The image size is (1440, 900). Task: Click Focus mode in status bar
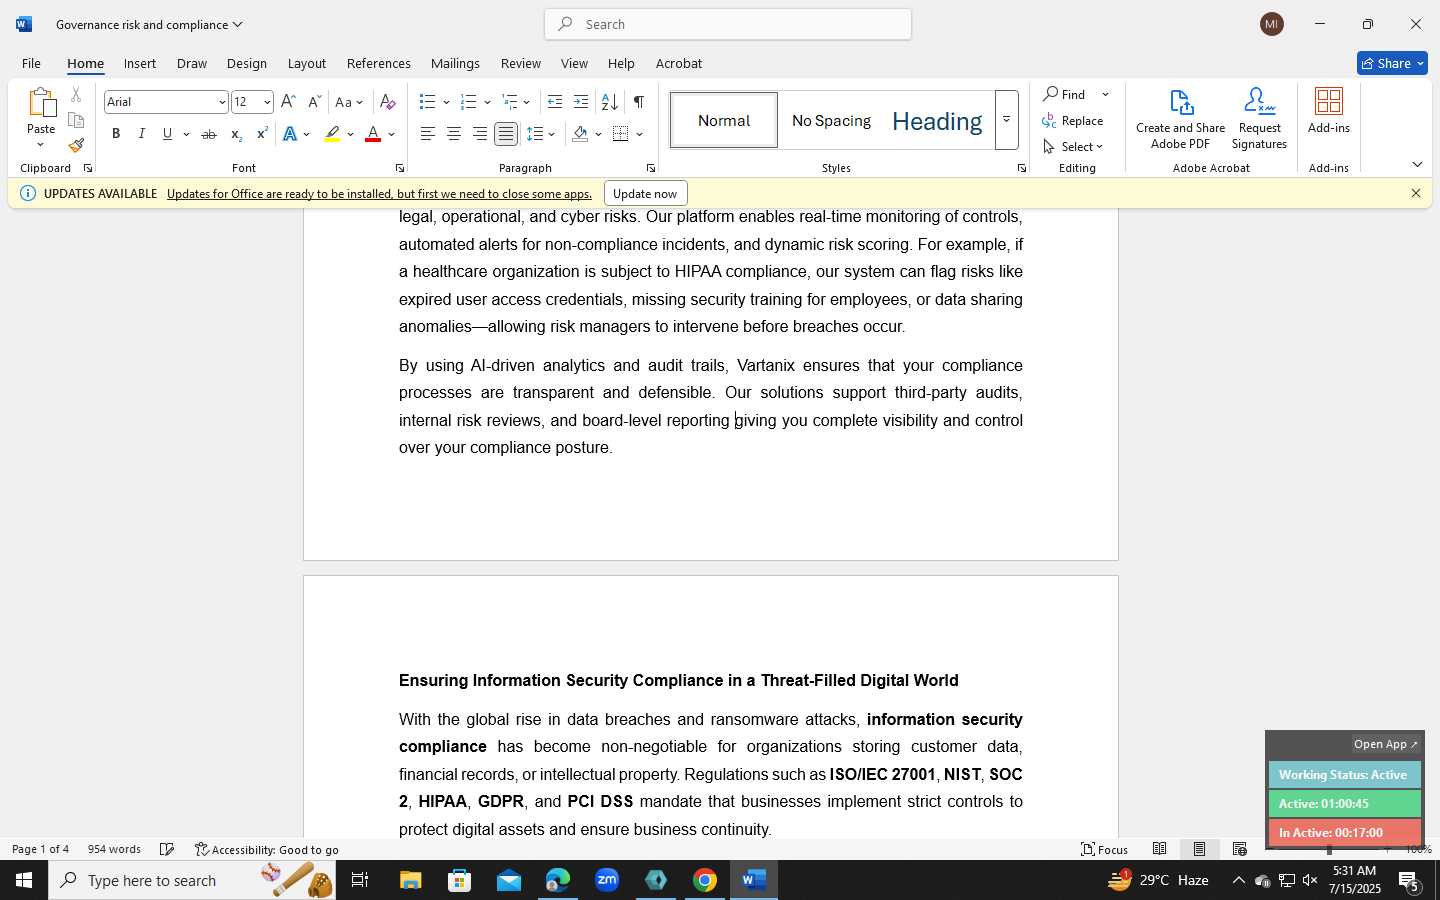1105,849
